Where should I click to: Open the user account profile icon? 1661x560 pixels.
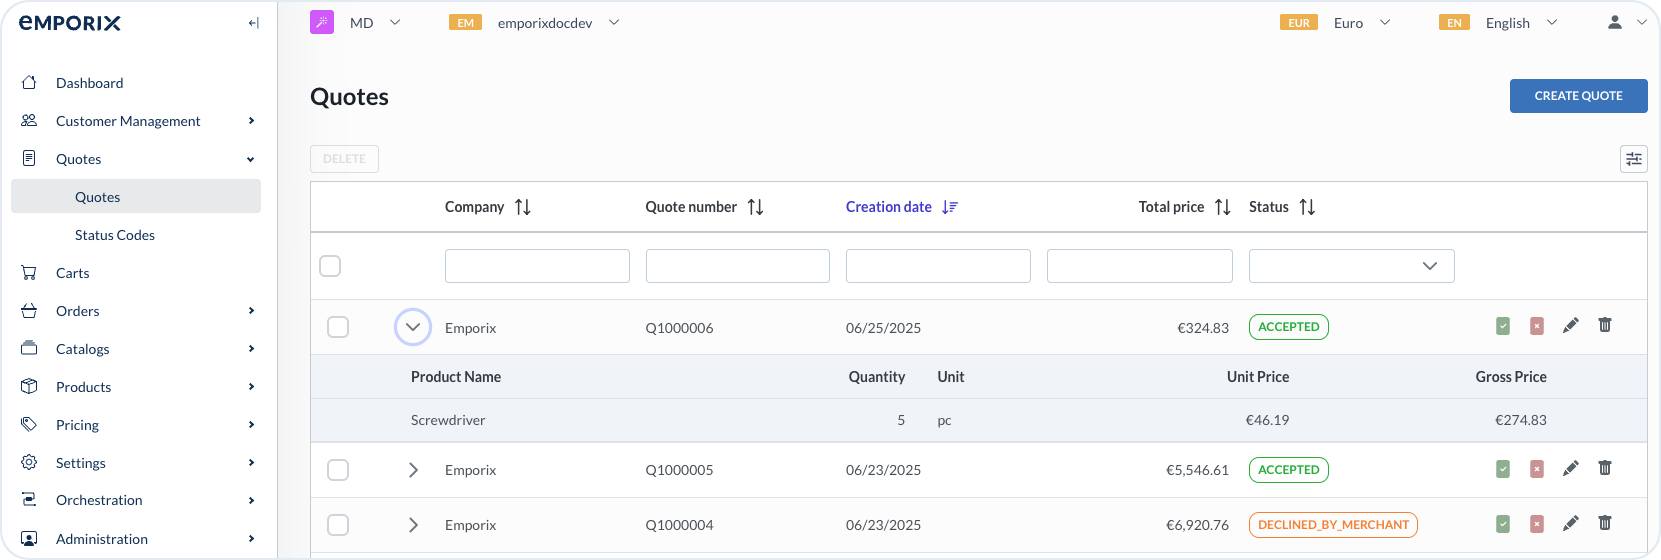pyautogui.click(x=1614, y=22)
